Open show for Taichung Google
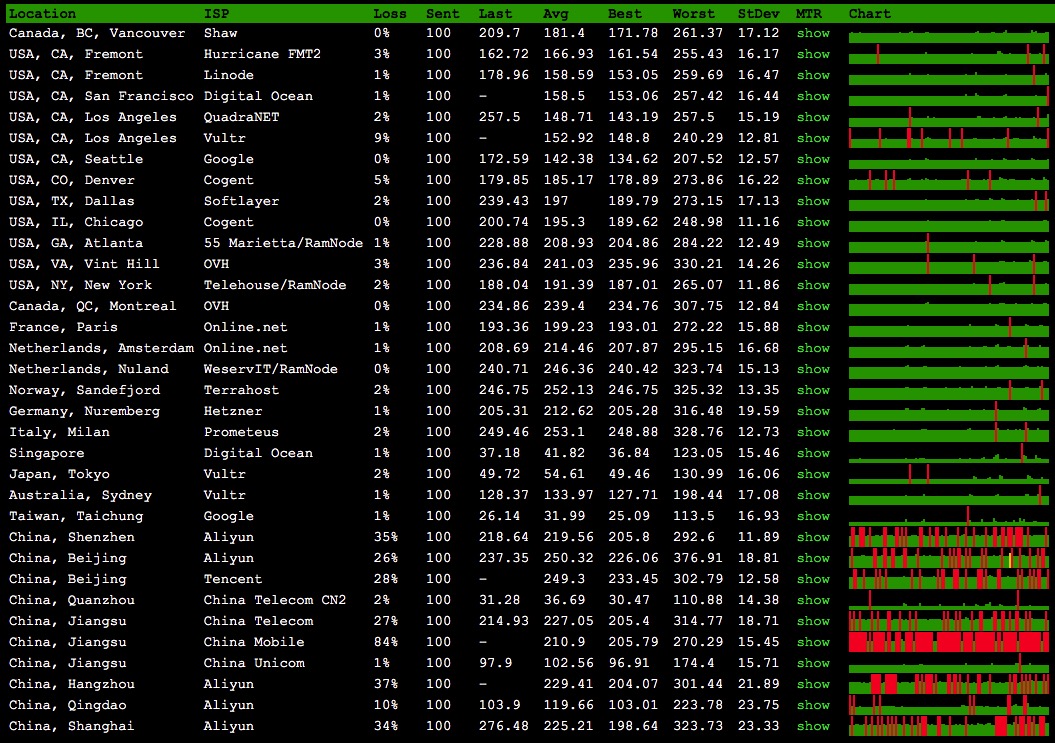 pyautogui.click(x=813, y=516)
